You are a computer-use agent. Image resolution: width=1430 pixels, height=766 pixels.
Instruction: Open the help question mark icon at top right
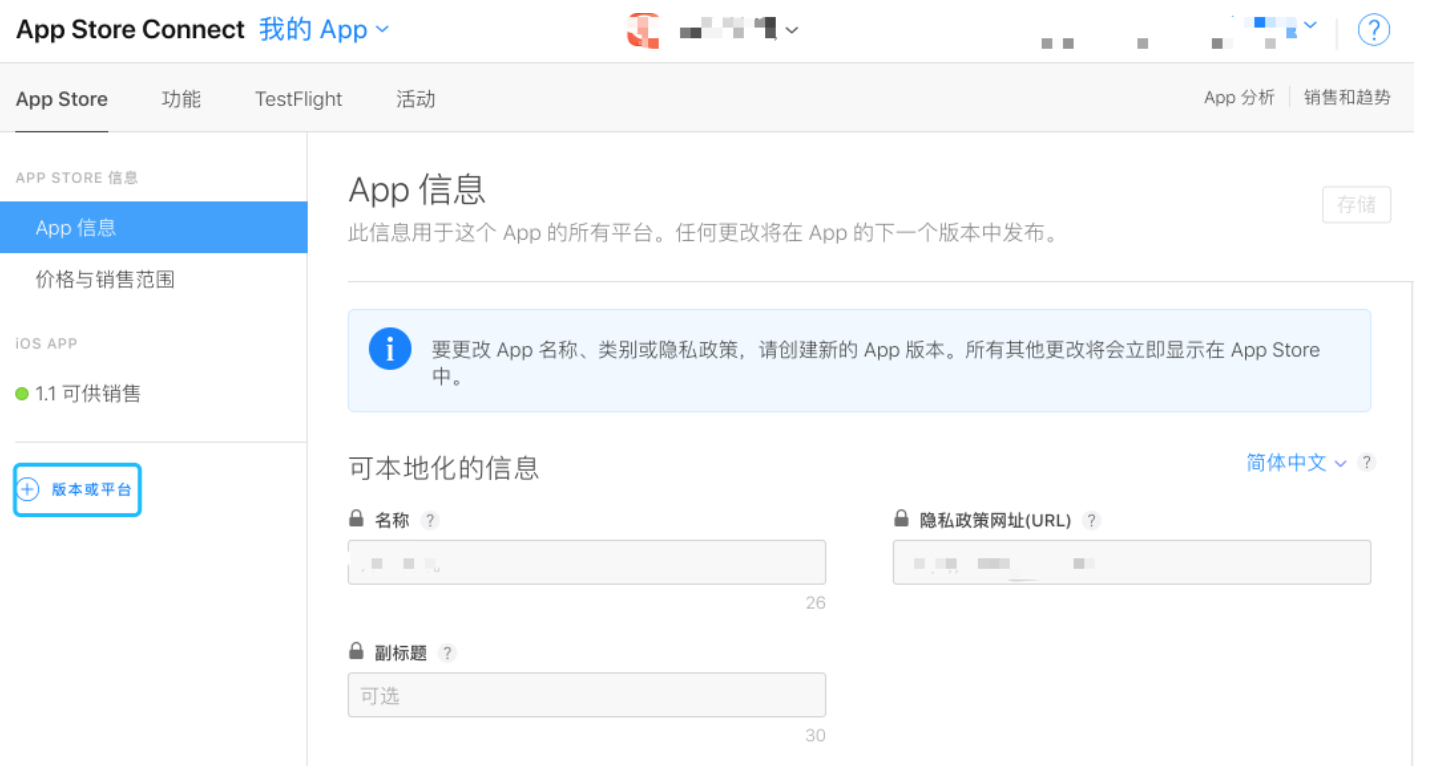[1373, 30]
